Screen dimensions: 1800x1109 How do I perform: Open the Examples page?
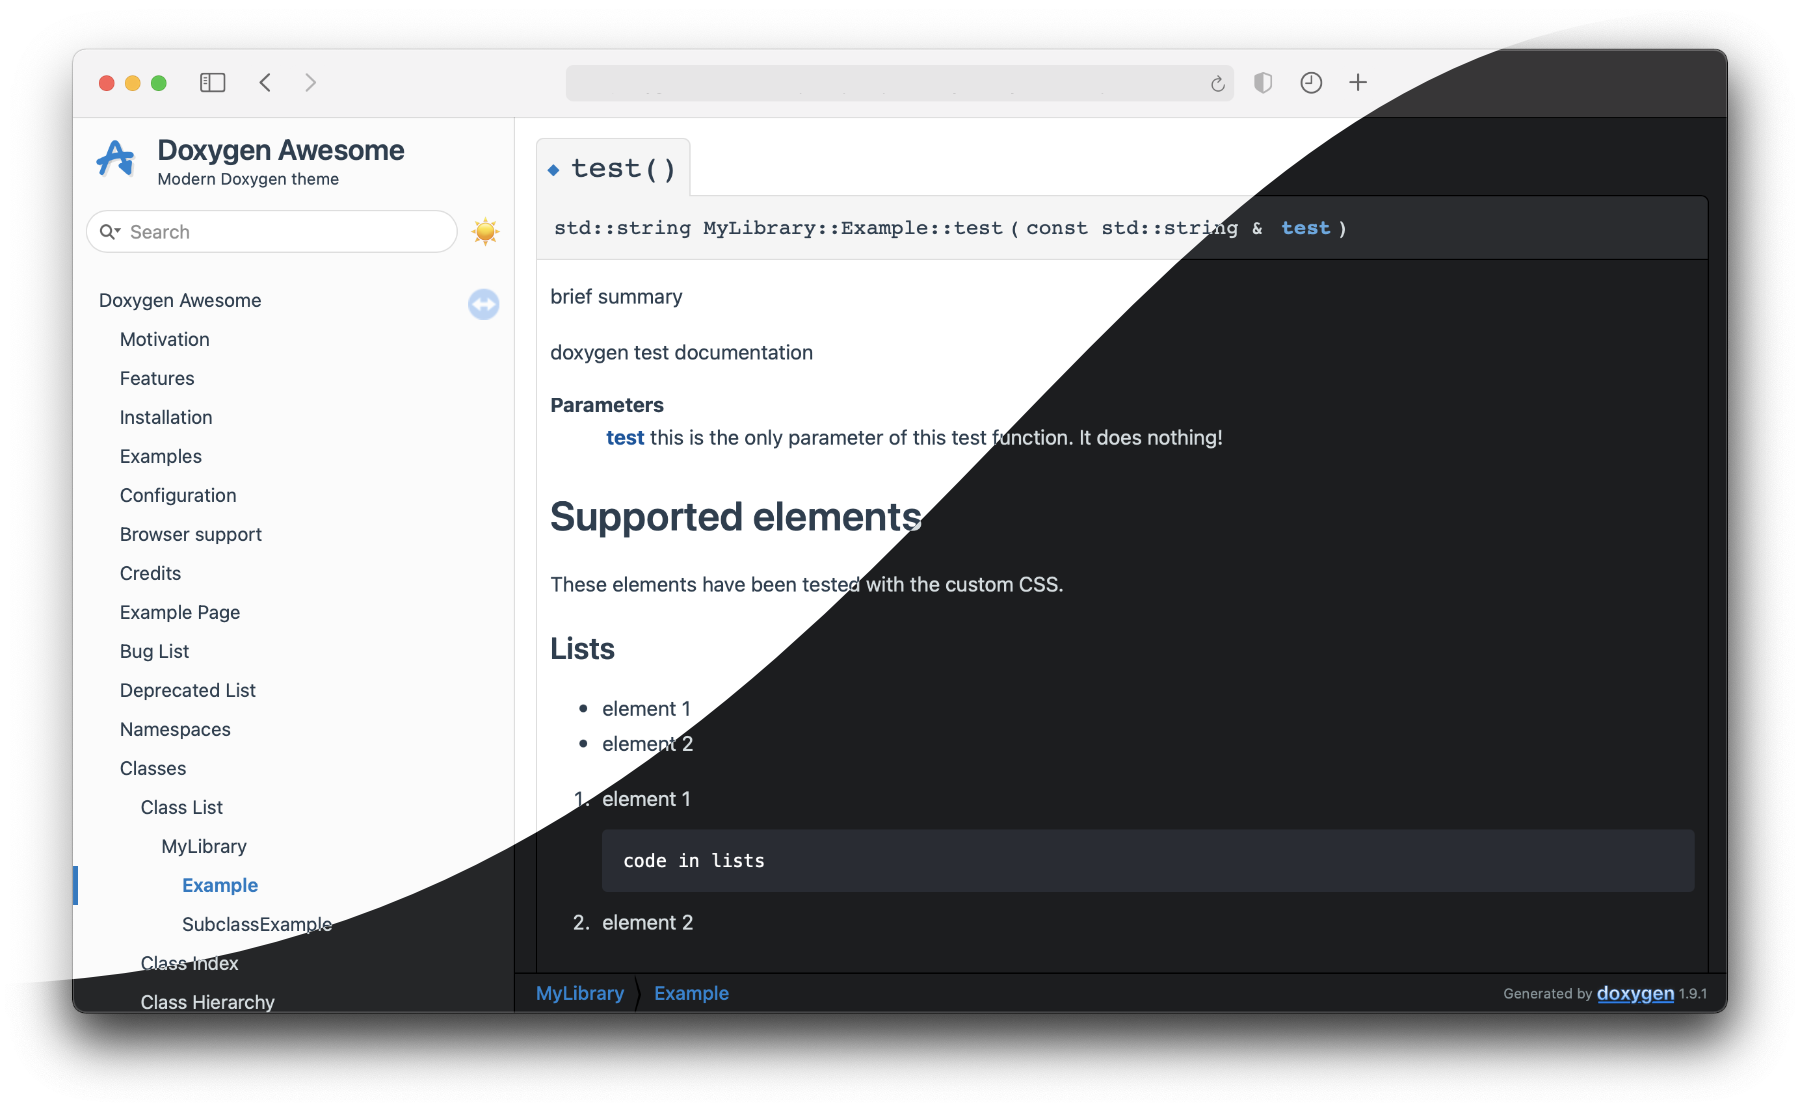[x=161, y=457]
